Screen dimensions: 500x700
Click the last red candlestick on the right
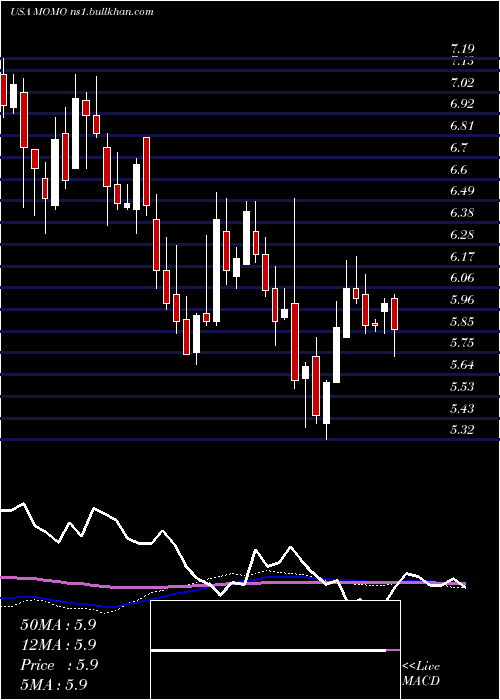(x=394, y=314)
